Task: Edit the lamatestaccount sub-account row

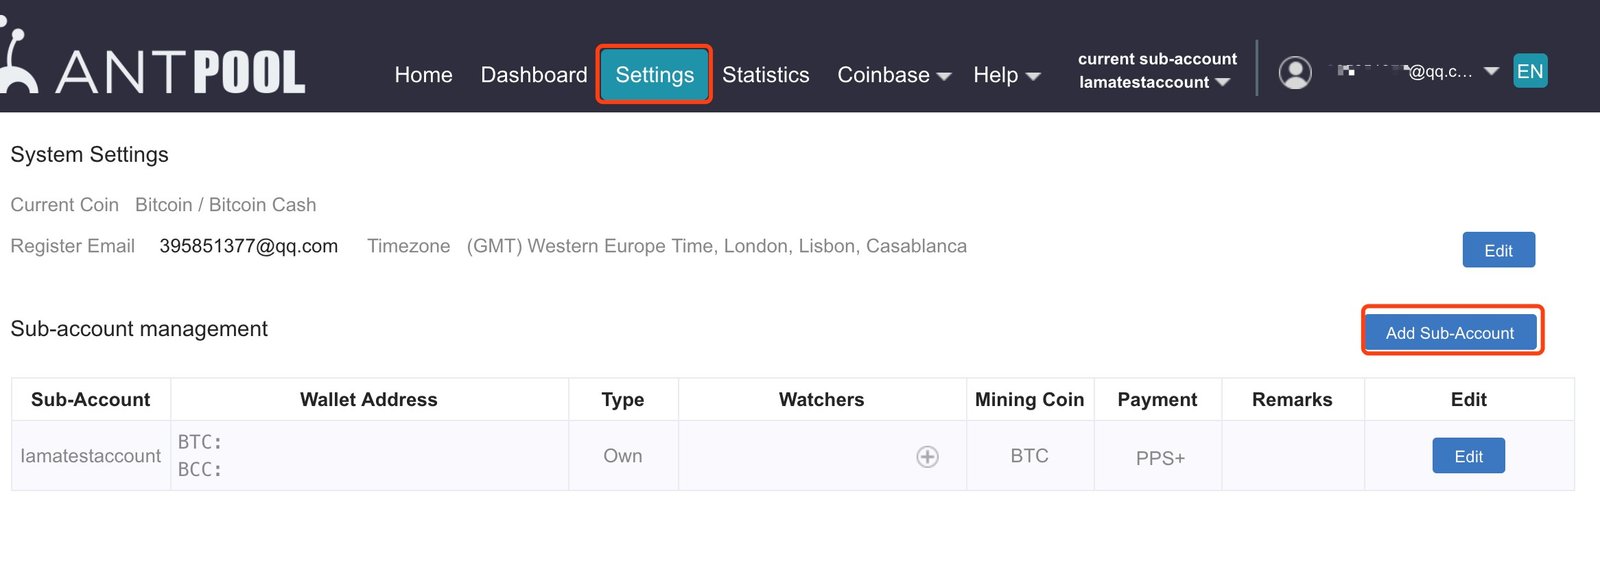Action: [1468, 456]
